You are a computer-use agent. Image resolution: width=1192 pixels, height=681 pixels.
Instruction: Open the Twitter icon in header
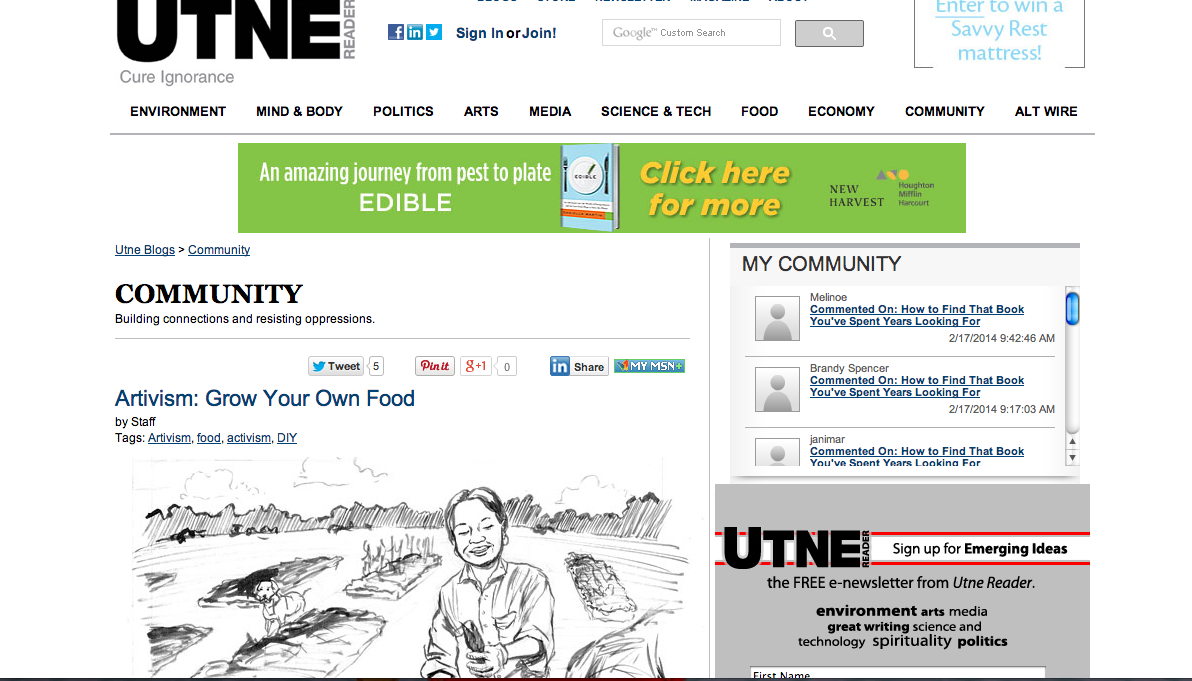(433, 32)
